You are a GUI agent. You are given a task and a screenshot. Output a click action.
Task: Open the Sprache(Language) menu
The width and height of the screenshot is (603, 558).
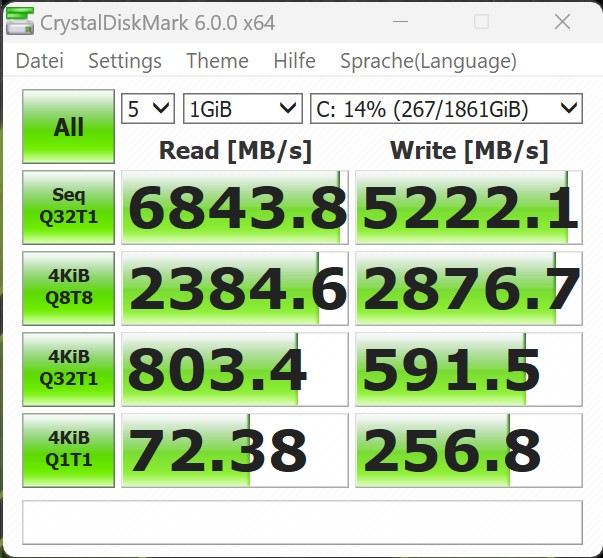coord(428,61)
